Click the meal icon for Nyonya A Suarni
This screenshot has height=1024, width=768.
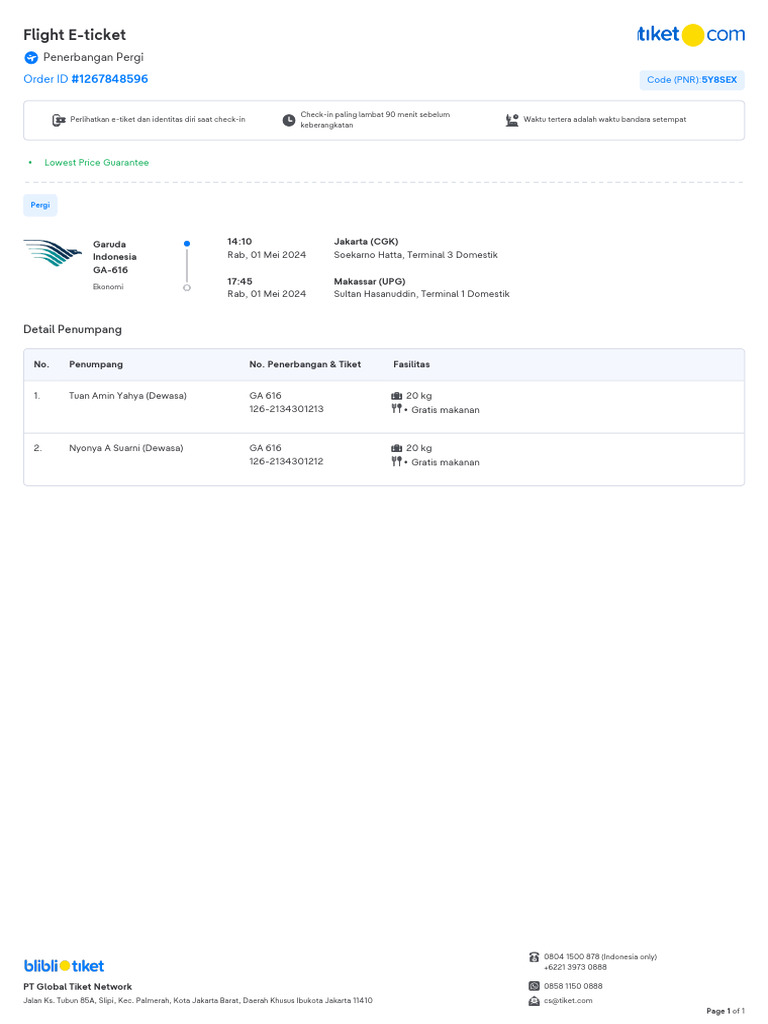397,462
